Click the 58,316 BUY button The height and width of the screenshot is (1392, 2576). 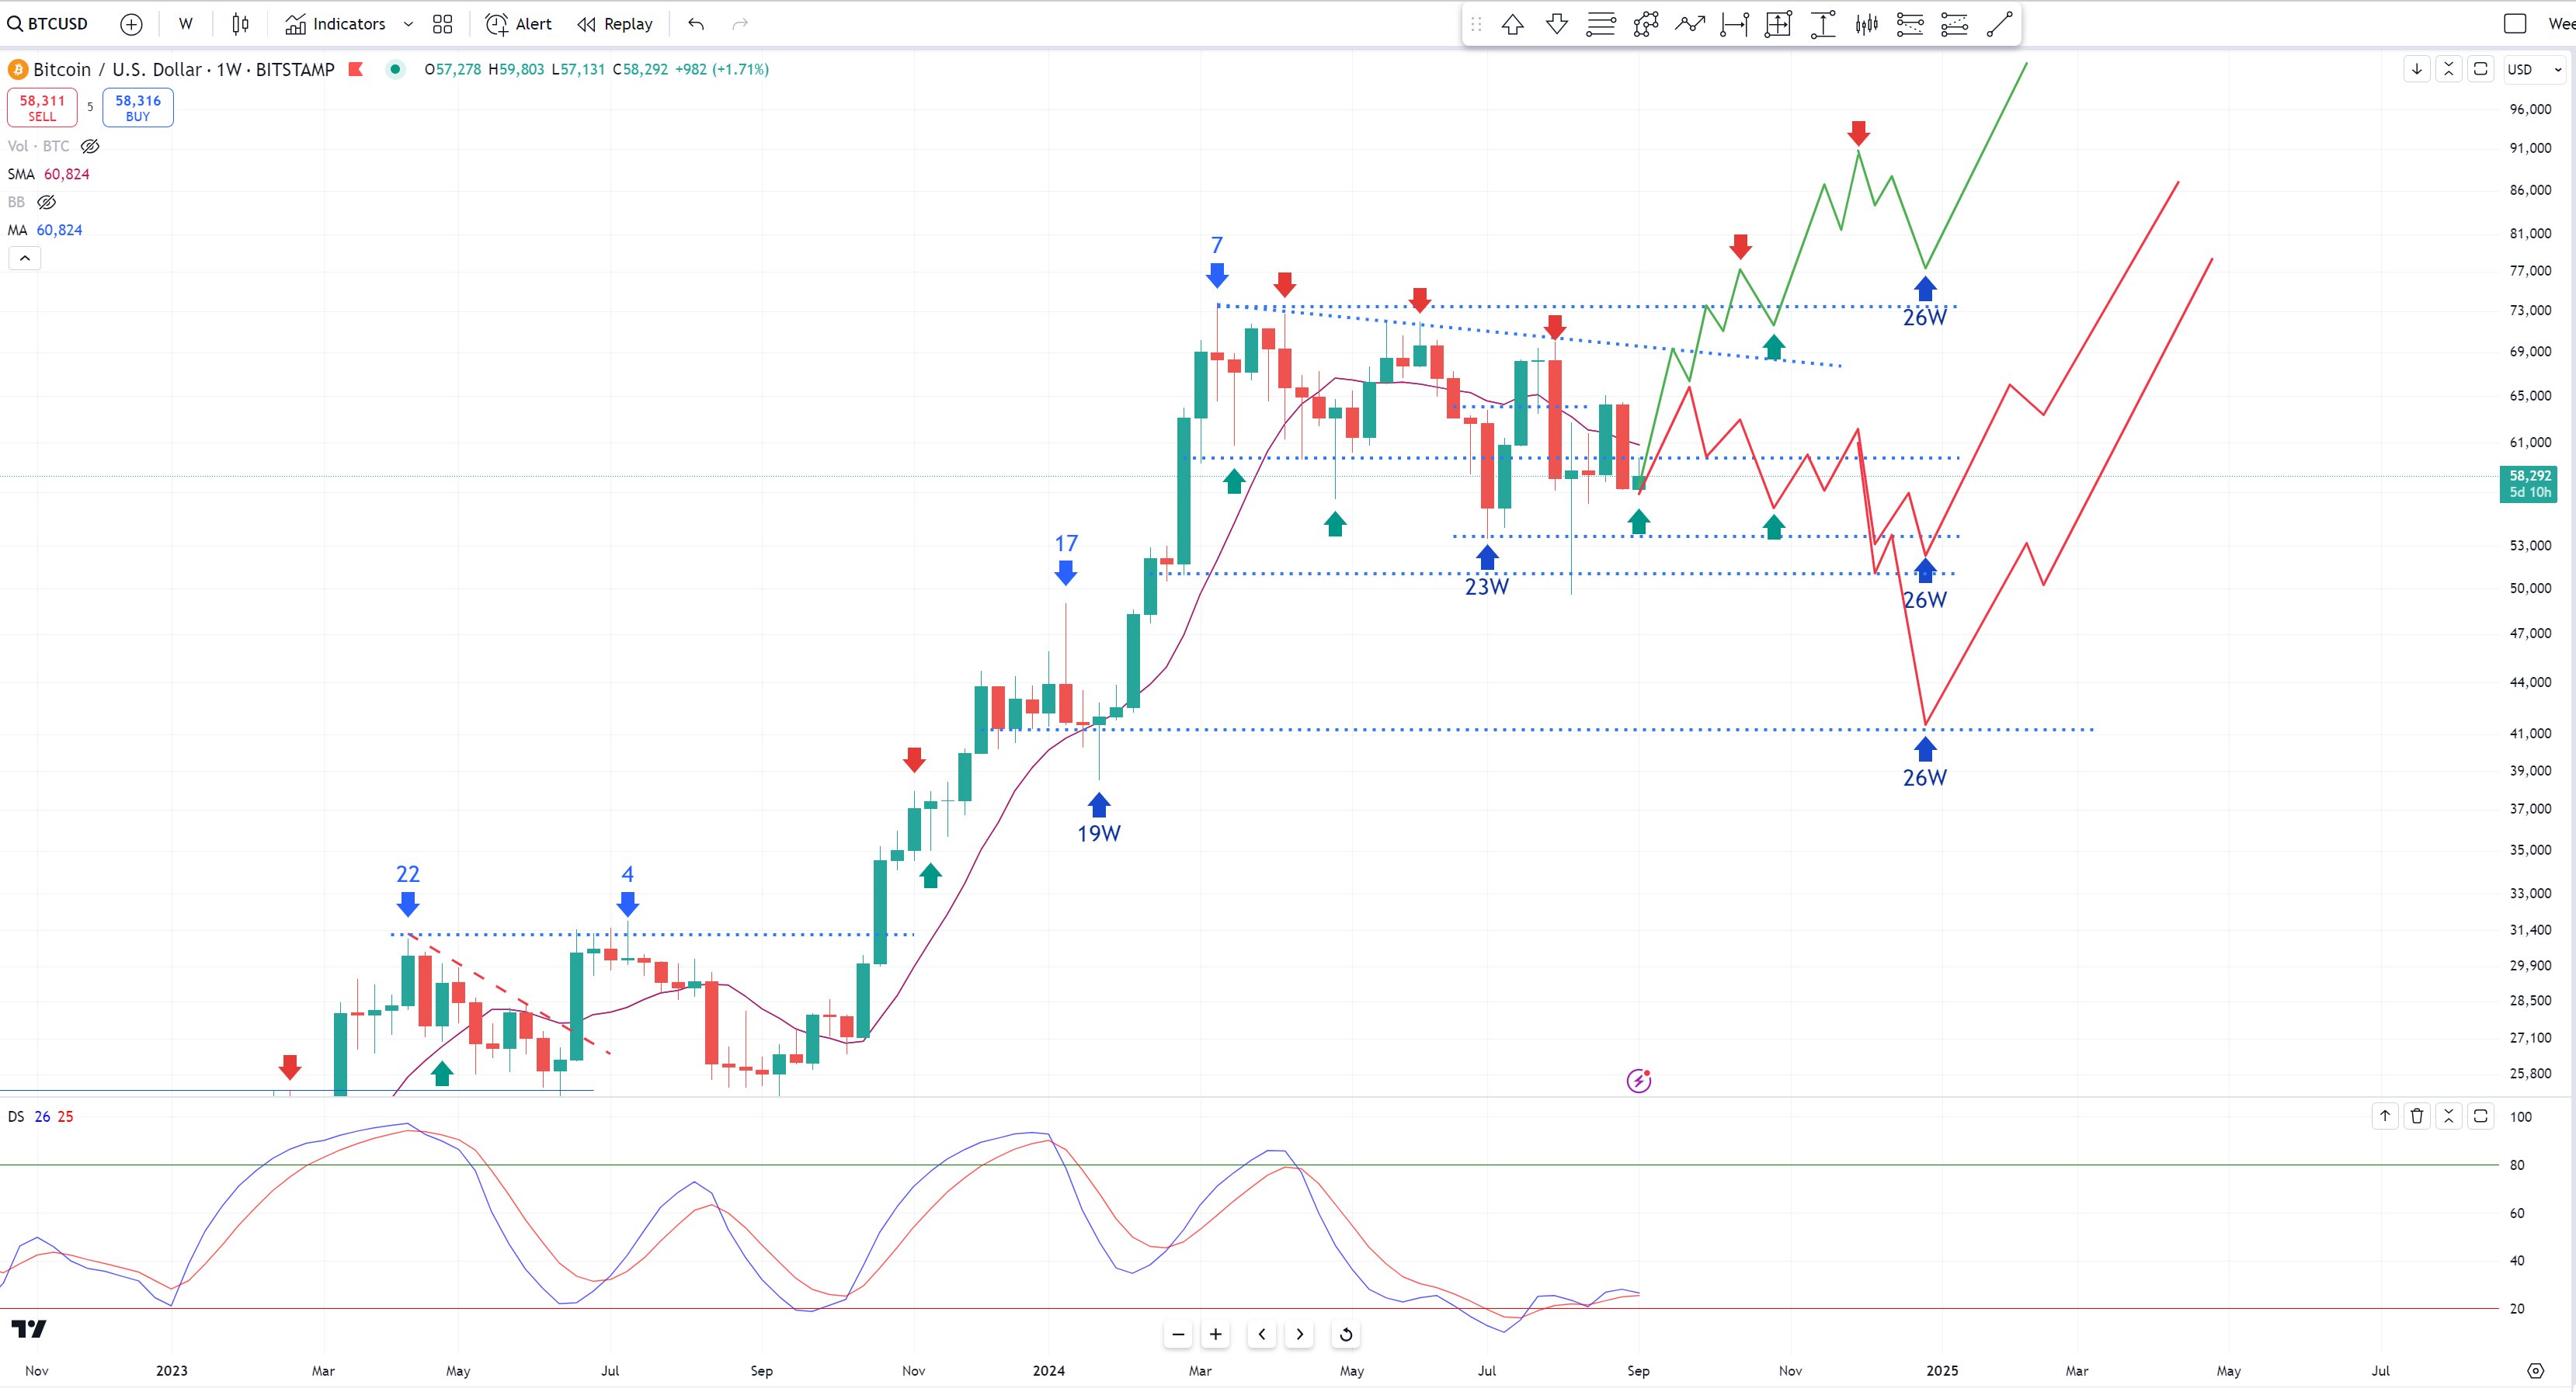[138, 107]
